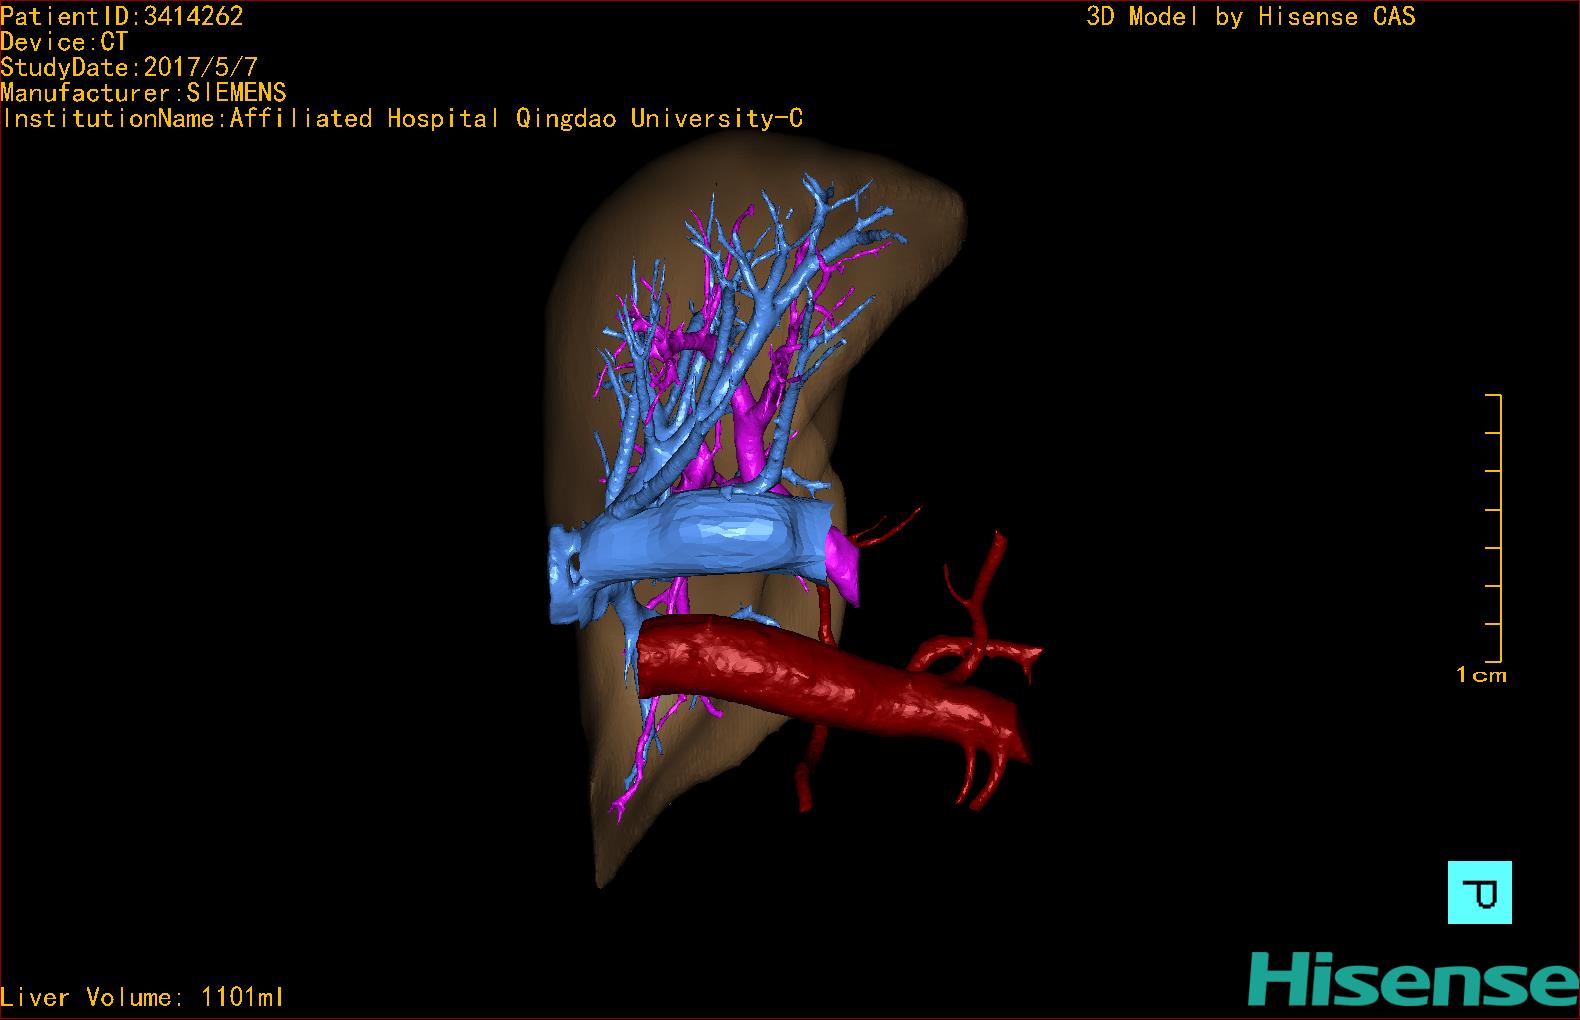Viewport: 1580px width, 1020px height.
Task: Click the StudyDate:2017/5/7 text
Action: [x=129, y=68]
